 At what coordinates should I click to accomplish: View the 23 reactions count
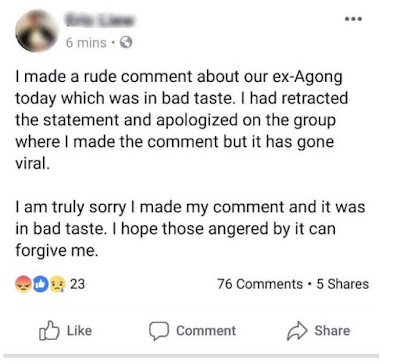click(77, 284)
